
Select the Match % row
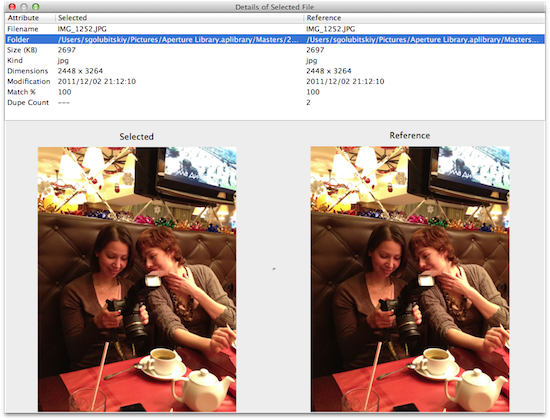point(275,92)
